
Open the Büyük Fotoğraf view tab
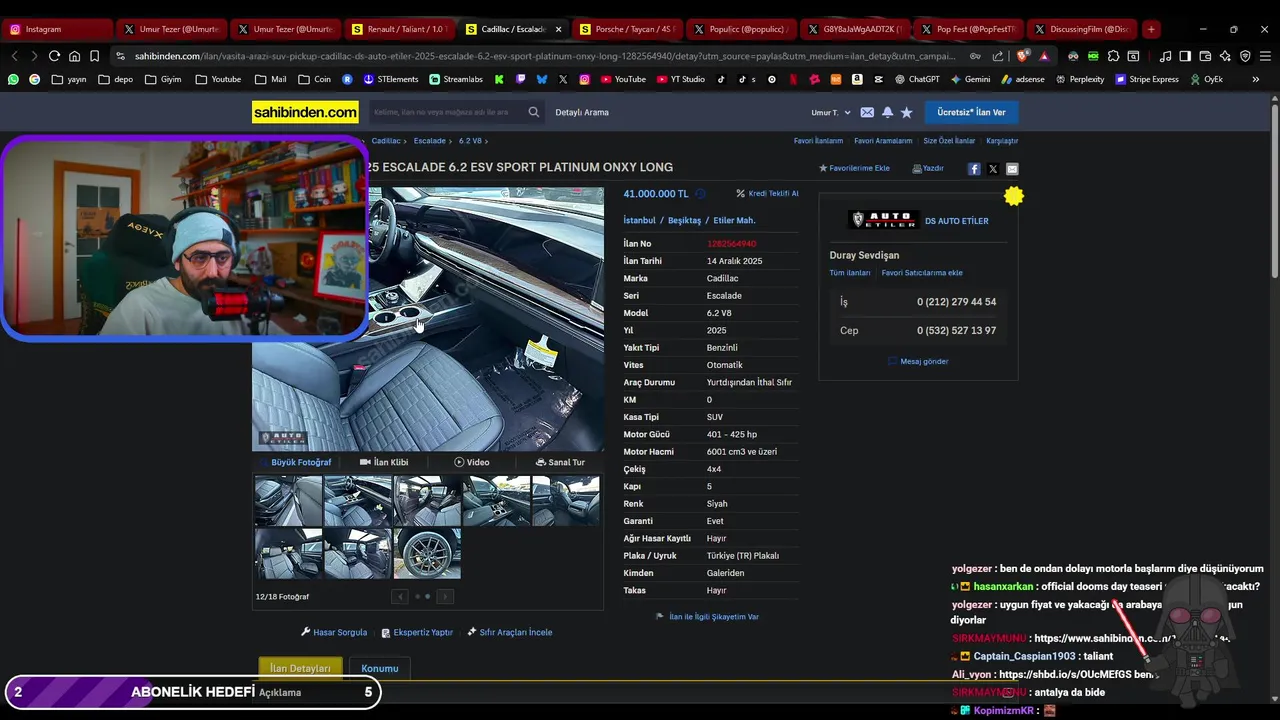point(294,462)
